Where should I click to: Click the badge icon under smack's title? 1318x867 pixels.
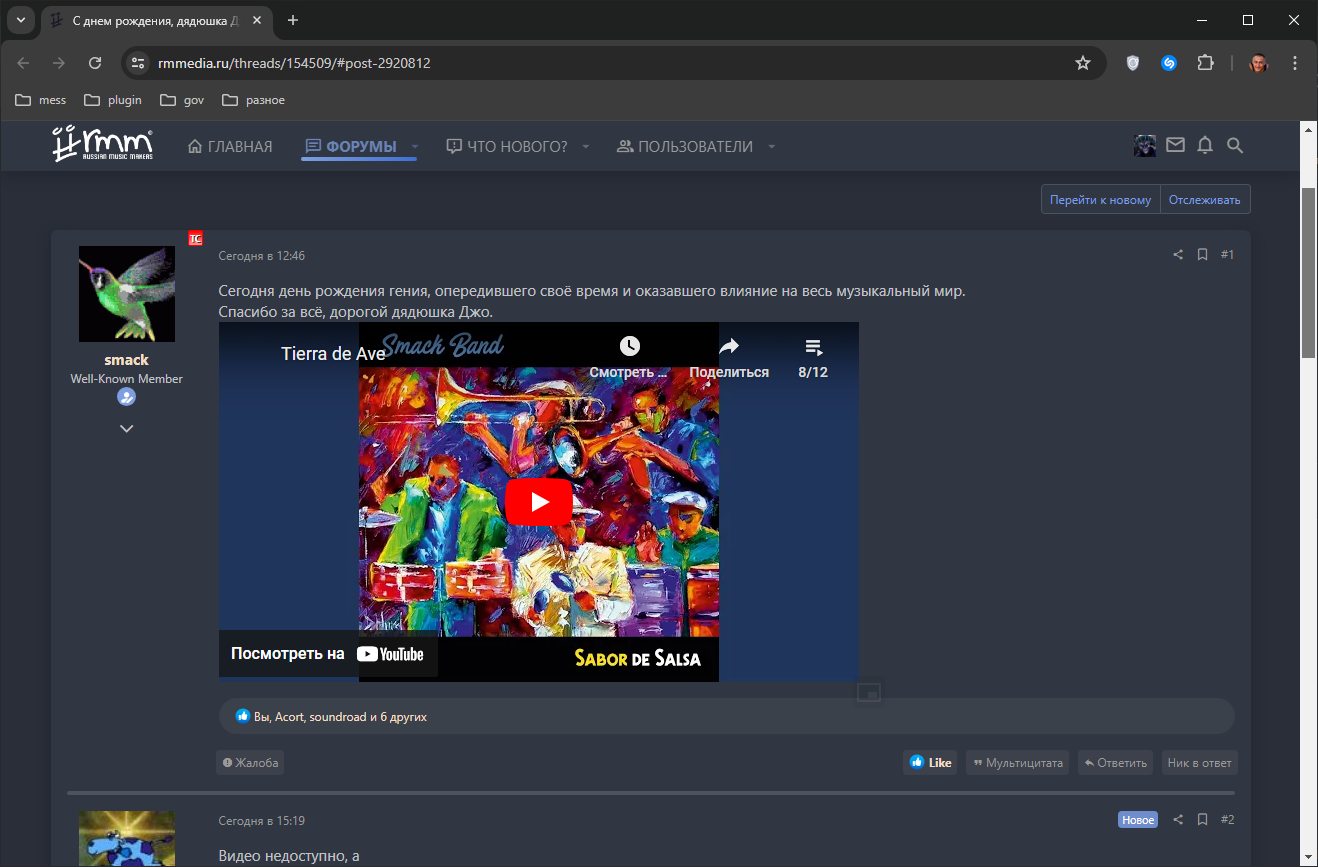(x=127, y=397)
